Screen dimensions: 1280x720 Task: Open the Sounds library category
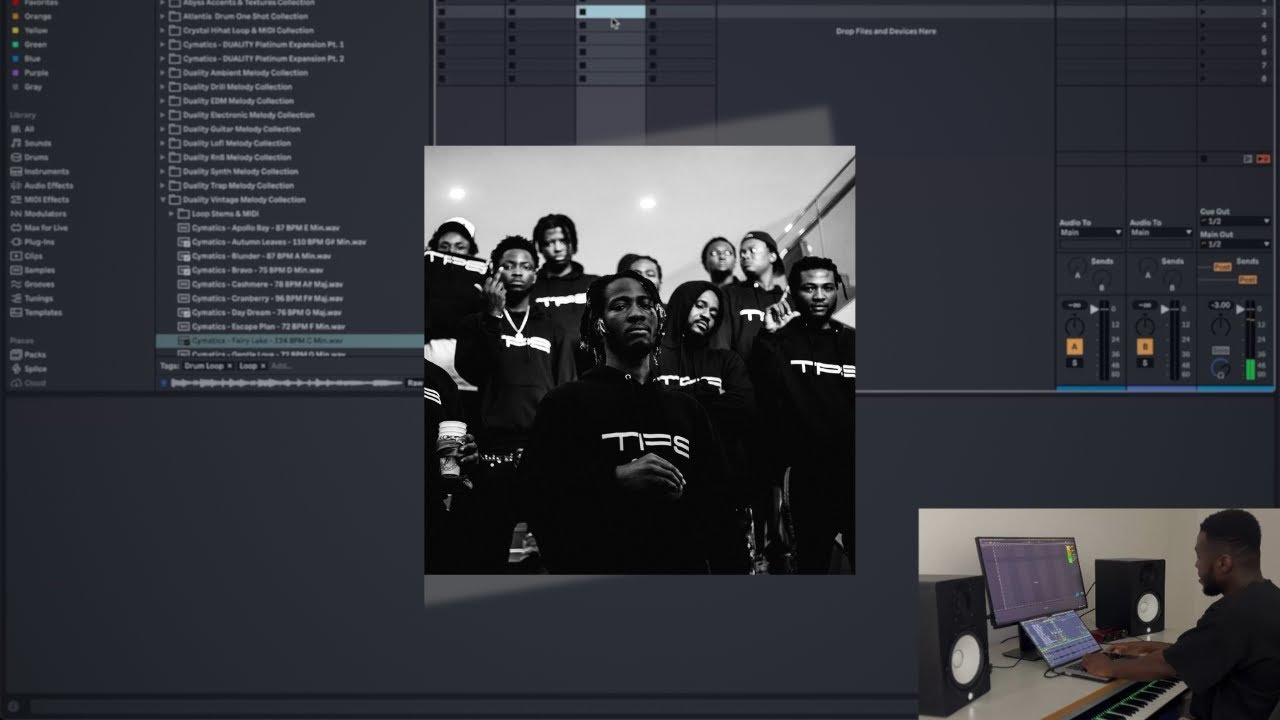(31, 143)
